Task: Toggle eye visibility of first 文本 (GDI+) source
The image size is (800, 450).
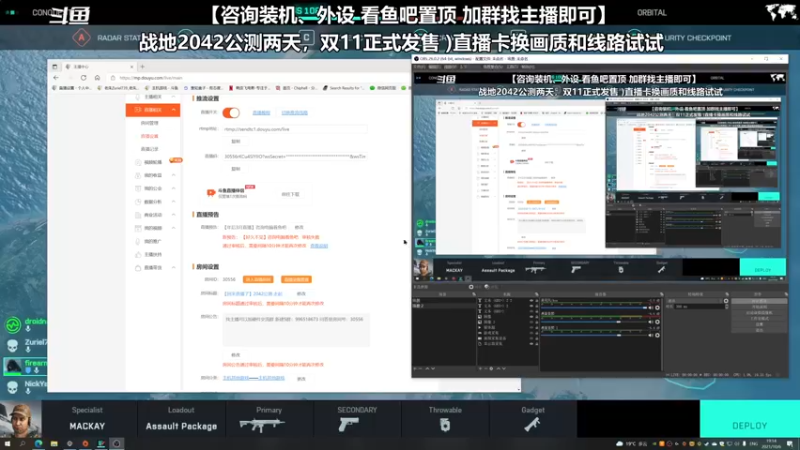Action: 531,301
